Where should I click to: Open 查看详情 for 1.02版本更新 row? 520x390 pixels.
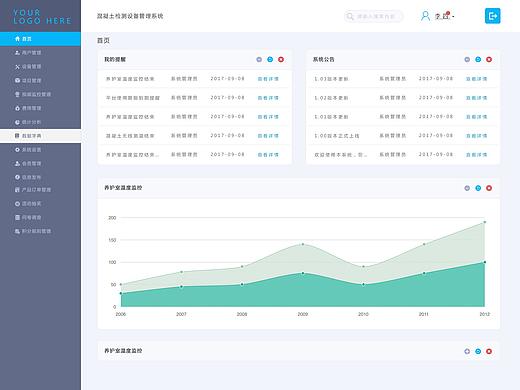pyautogui.click(x=476, y=98)
